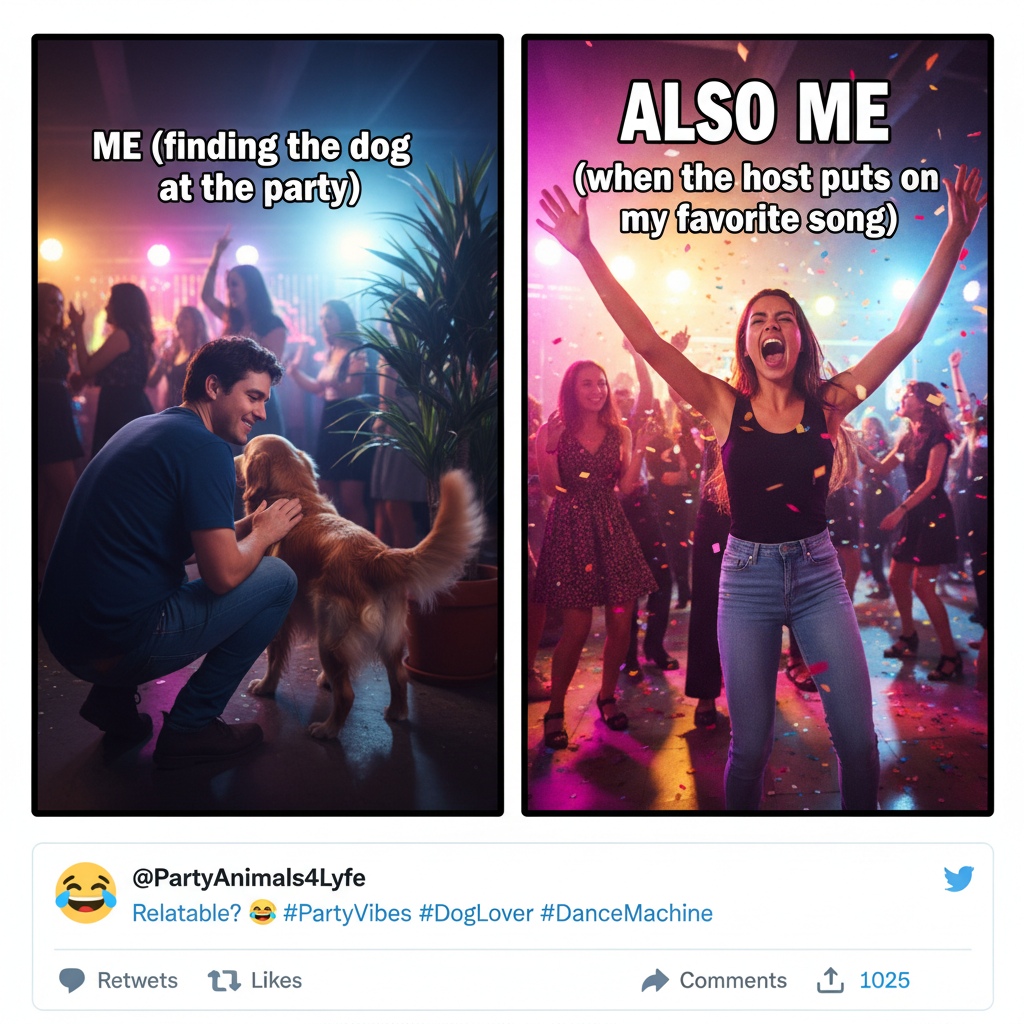
Task: Click the Retweets label
Action: [138, 981]
